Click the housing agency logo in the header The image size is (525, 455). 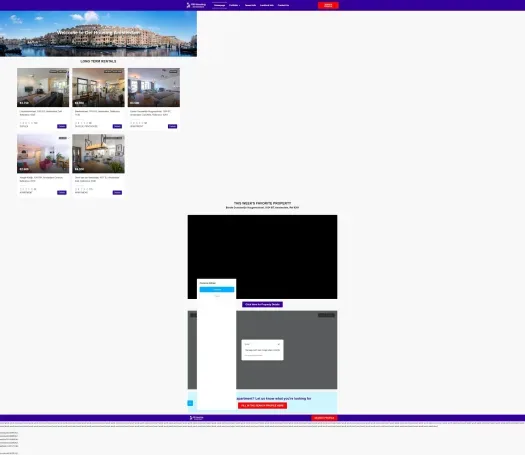click(196, 5)
